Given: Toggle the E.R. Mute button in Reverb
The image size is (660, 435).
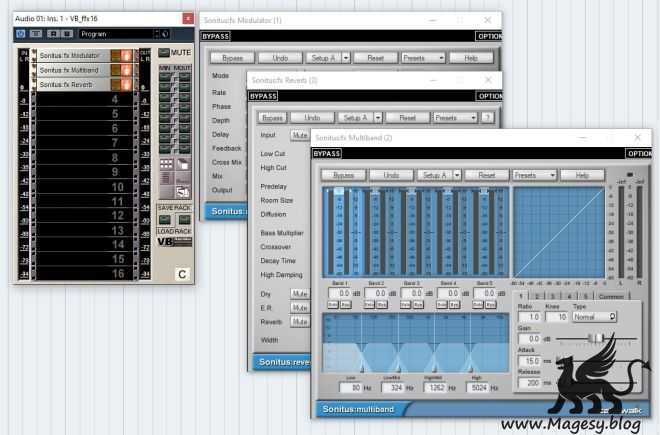Looking at the screenshot, I should [300, 308].
